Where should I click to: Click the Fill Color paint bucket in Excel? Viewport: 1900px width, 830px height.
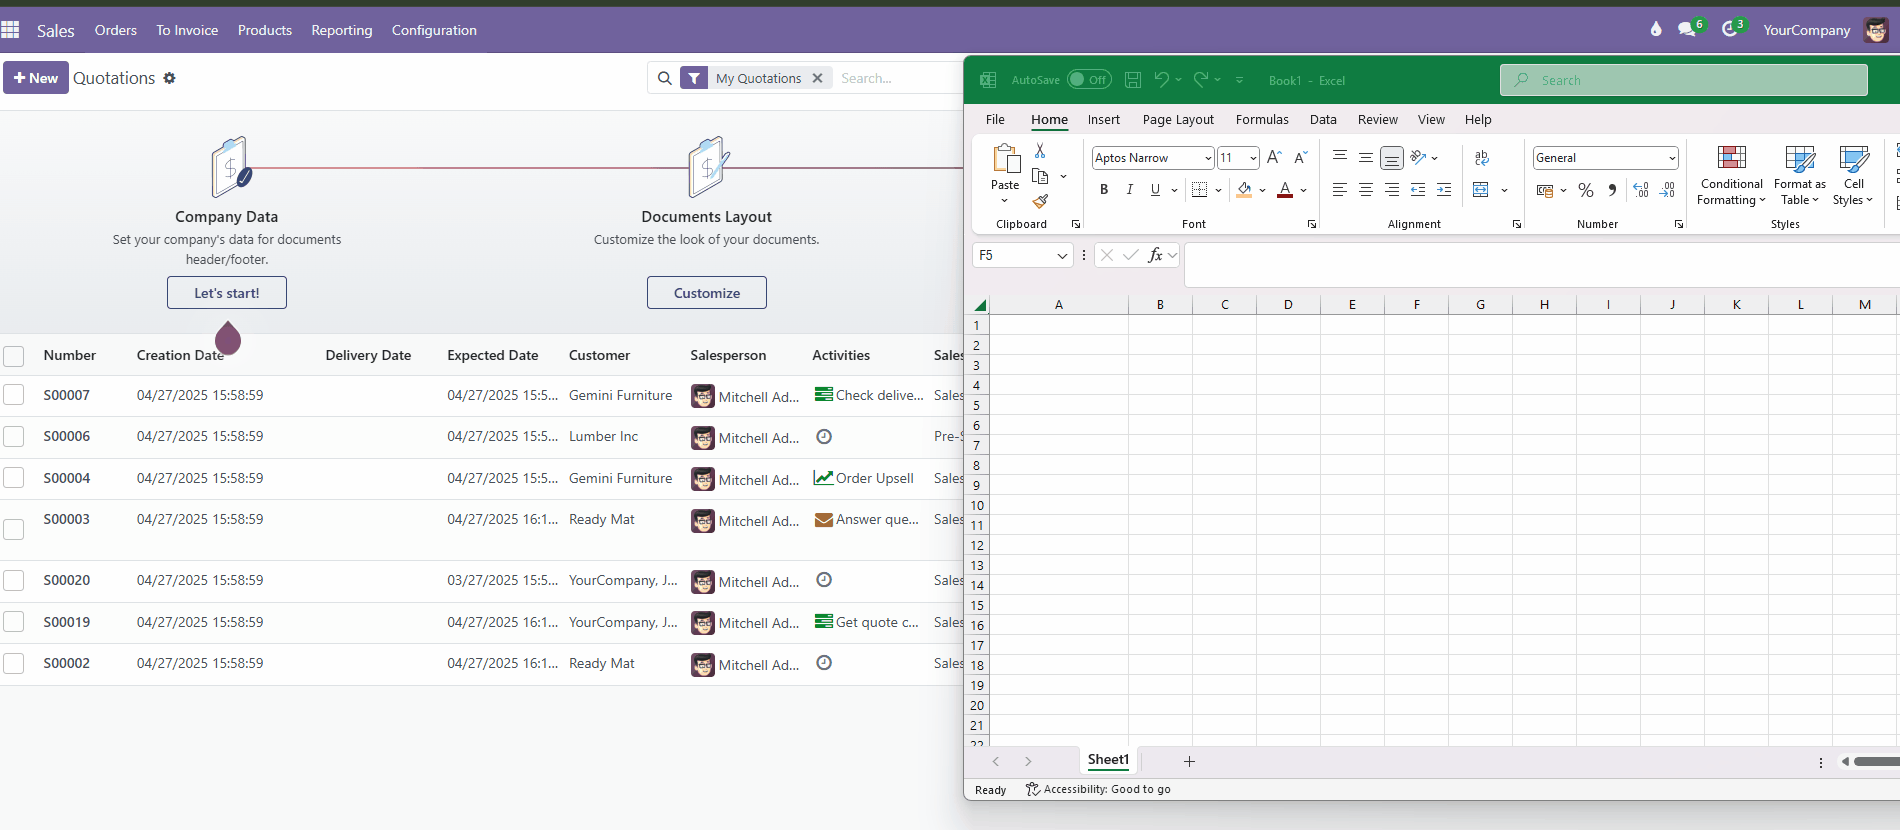coord(1244,189)
